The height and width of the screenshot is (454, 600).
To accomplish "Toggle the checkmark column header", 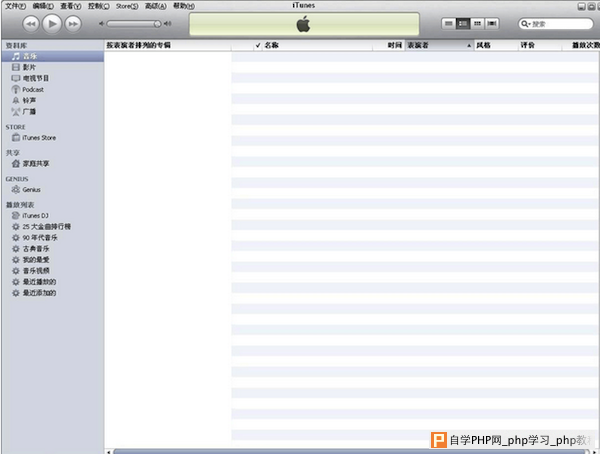I will coord(258,45).
